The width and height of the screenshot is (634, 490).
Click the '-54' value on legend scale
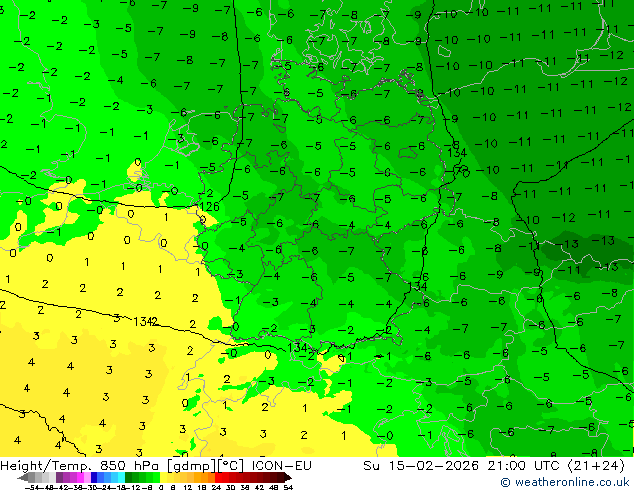[32, 487]
